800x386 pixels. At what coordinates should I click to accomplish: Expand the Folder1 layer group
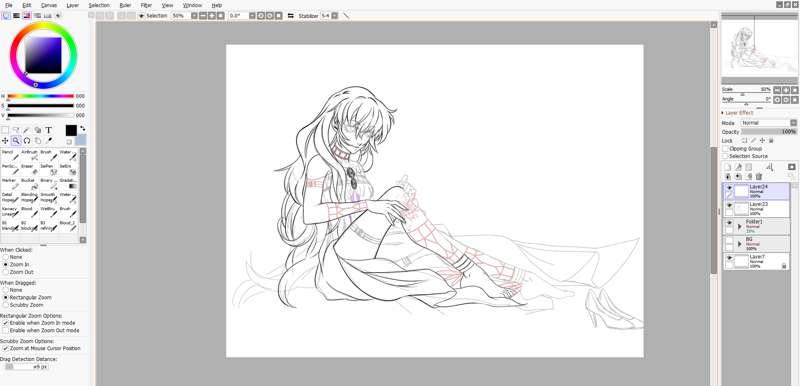pos(740,226)
